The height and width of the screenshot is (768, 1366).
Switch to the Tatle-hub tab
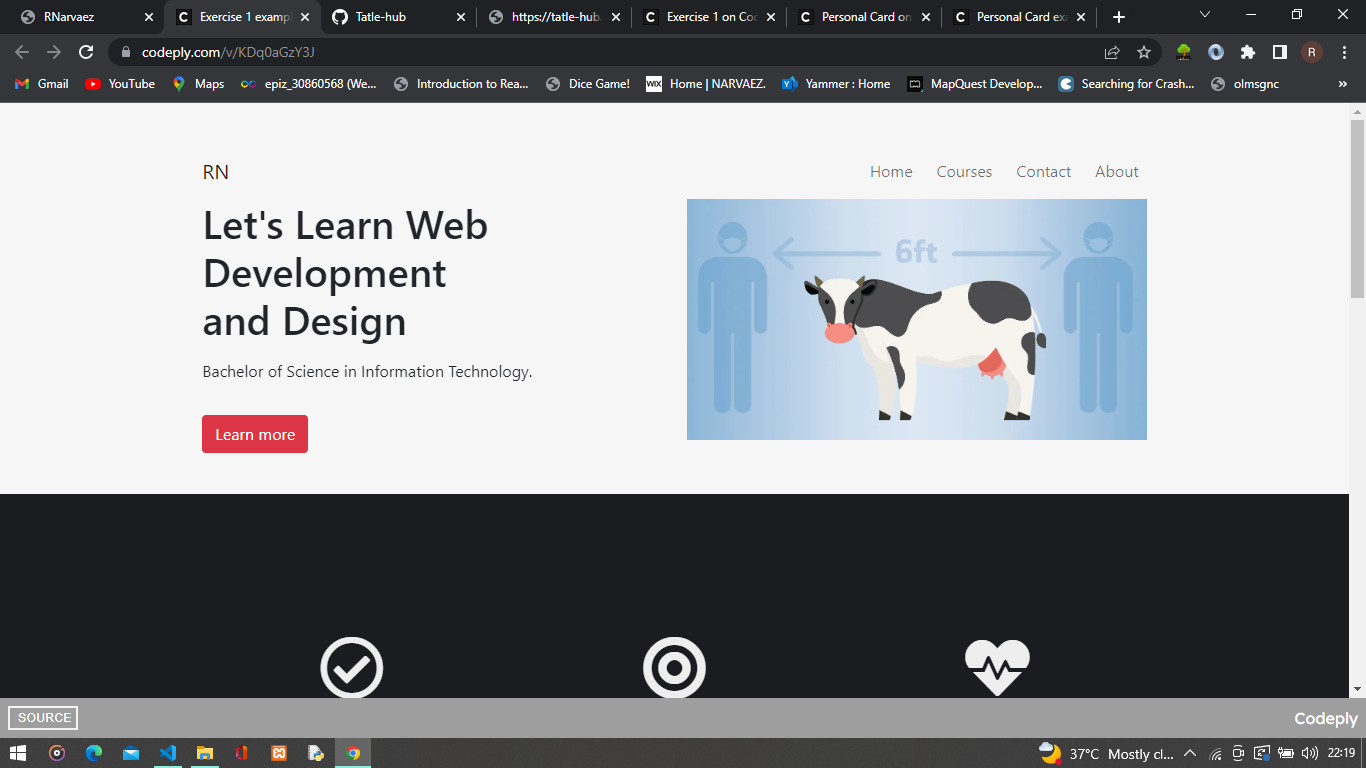coord(395,17)
